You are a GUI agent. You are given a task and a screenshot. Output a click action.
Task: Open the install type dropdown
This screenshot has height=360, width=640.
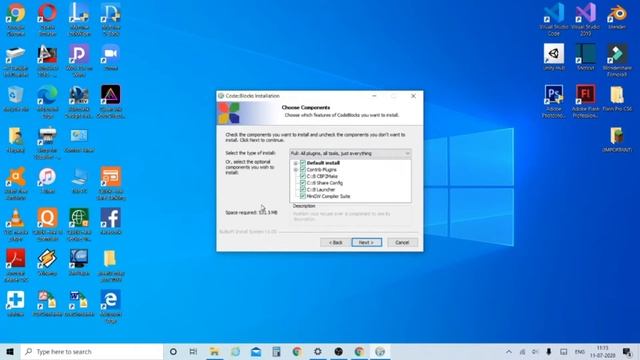click(350, 153)
